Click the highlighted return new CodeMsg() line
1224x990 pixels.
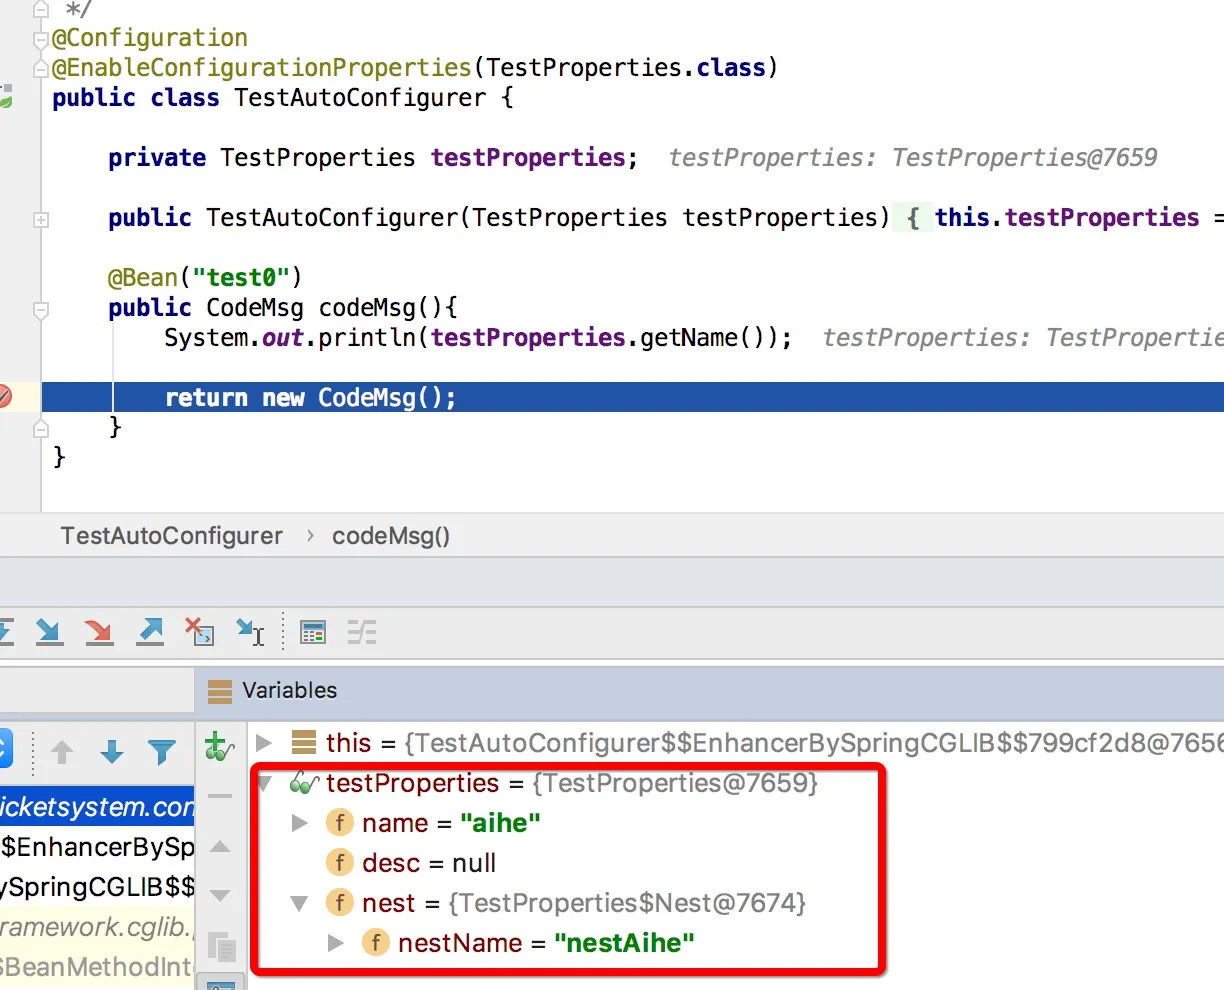coord(310,398)
